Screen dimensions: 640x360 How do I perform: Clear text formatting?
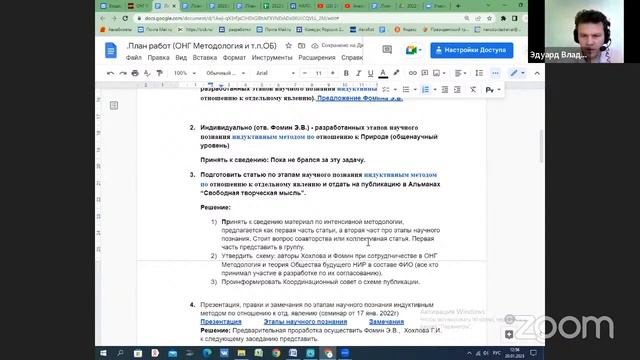(473, 89)
